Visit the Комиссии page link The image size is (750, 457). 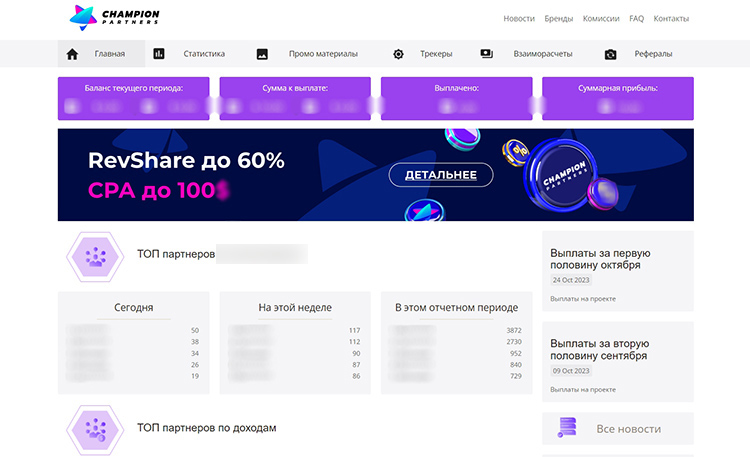(601, 18)
